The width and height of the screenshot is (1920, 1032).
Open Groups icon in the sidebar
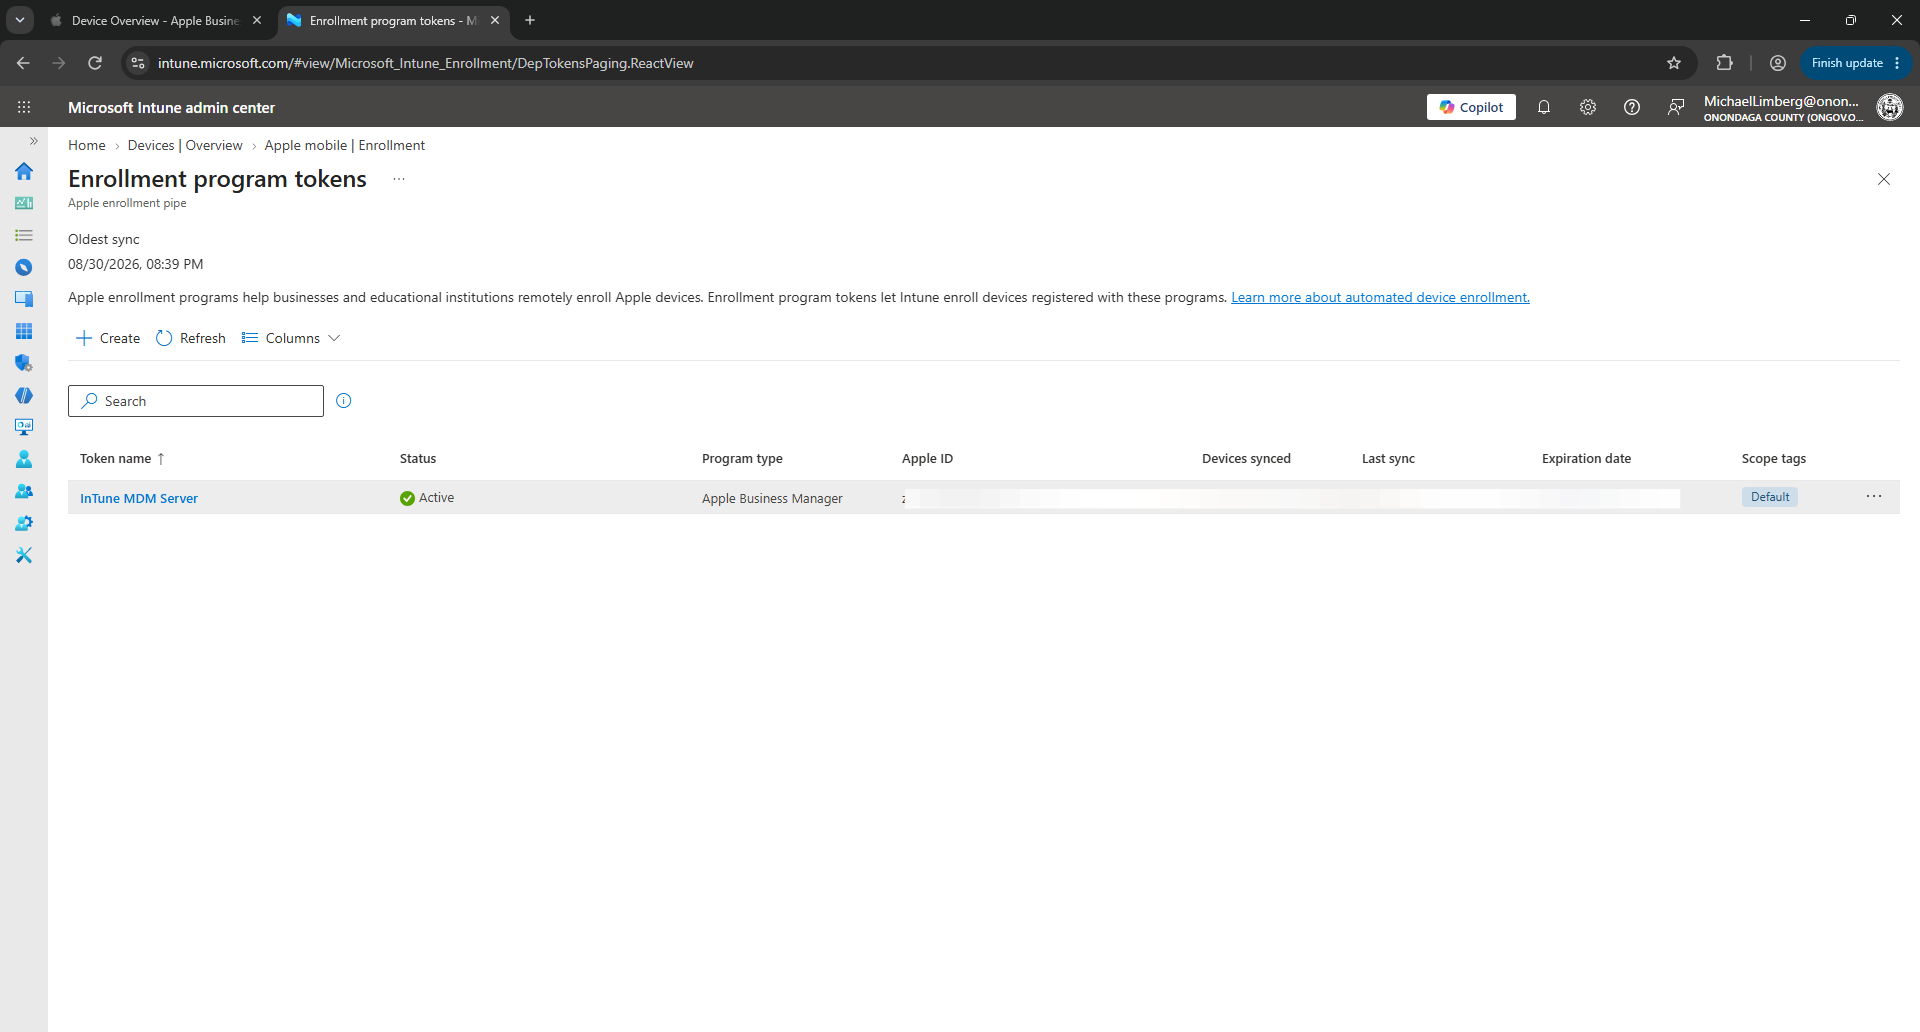click(24, 491)
